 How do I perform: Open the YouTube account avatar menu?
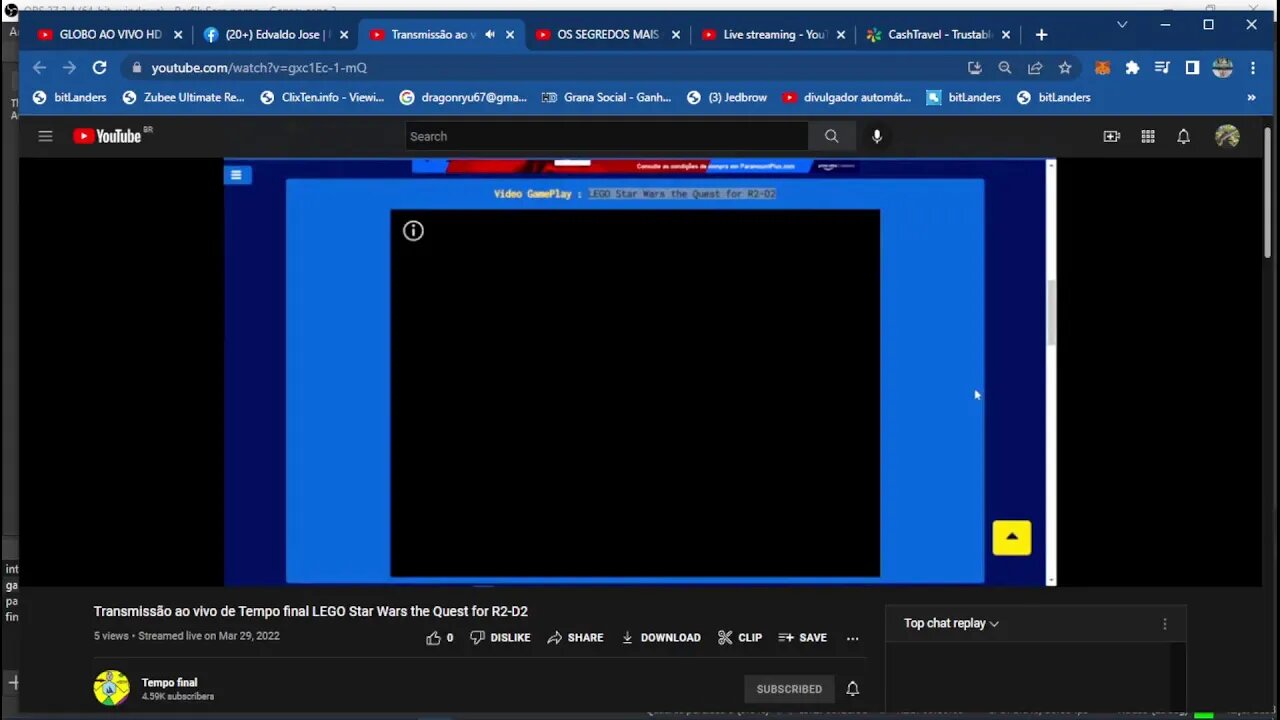[x=1227, y=136]
